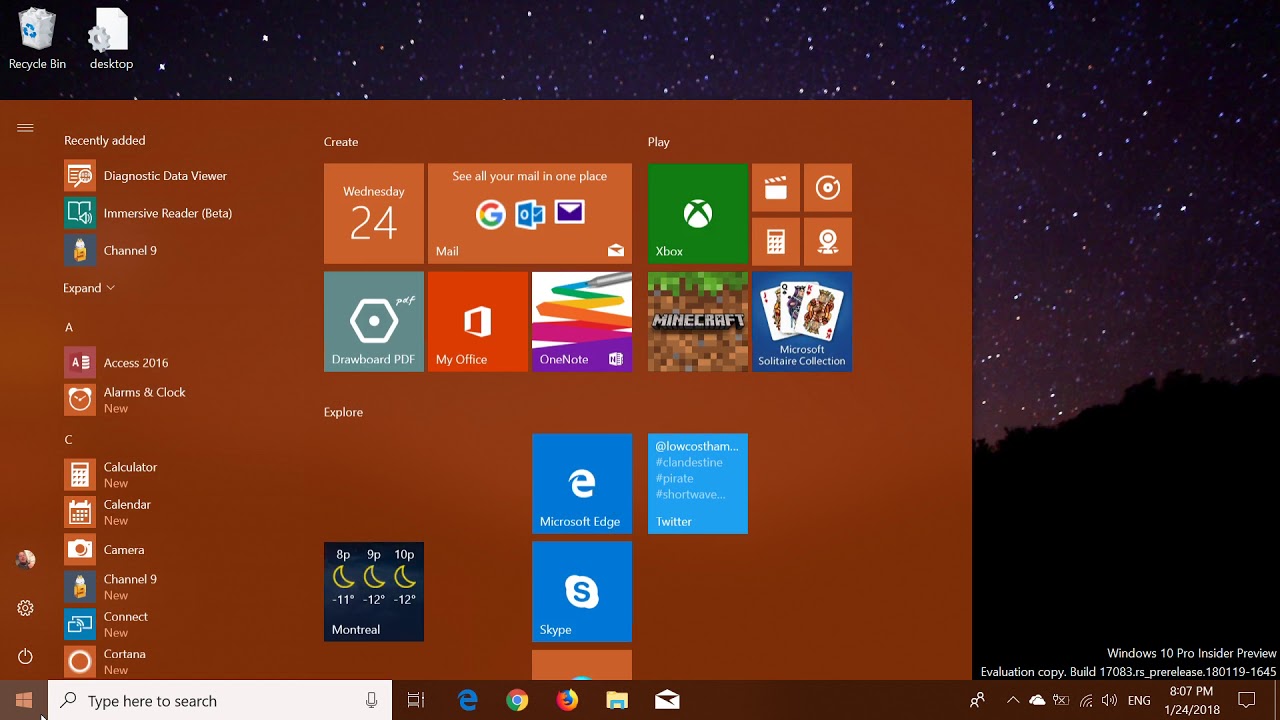Open the Groove Music small tile
Image resolution: width=1280 pixels, height=720 pixels.
[x=828, y=188]
